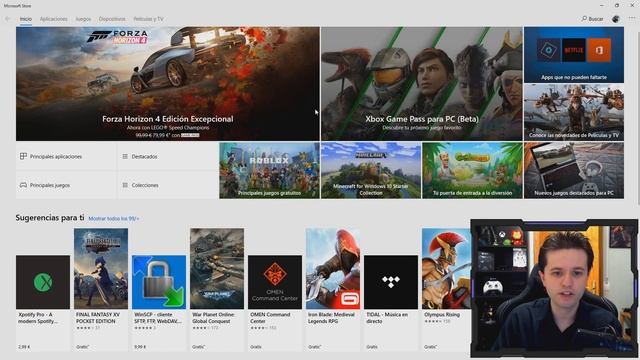The height and width of the screenshot is (360, 640).
Task: Open Minecraft for Windows 10 Starter Collection tile
Action: click(x=371, y=171)
